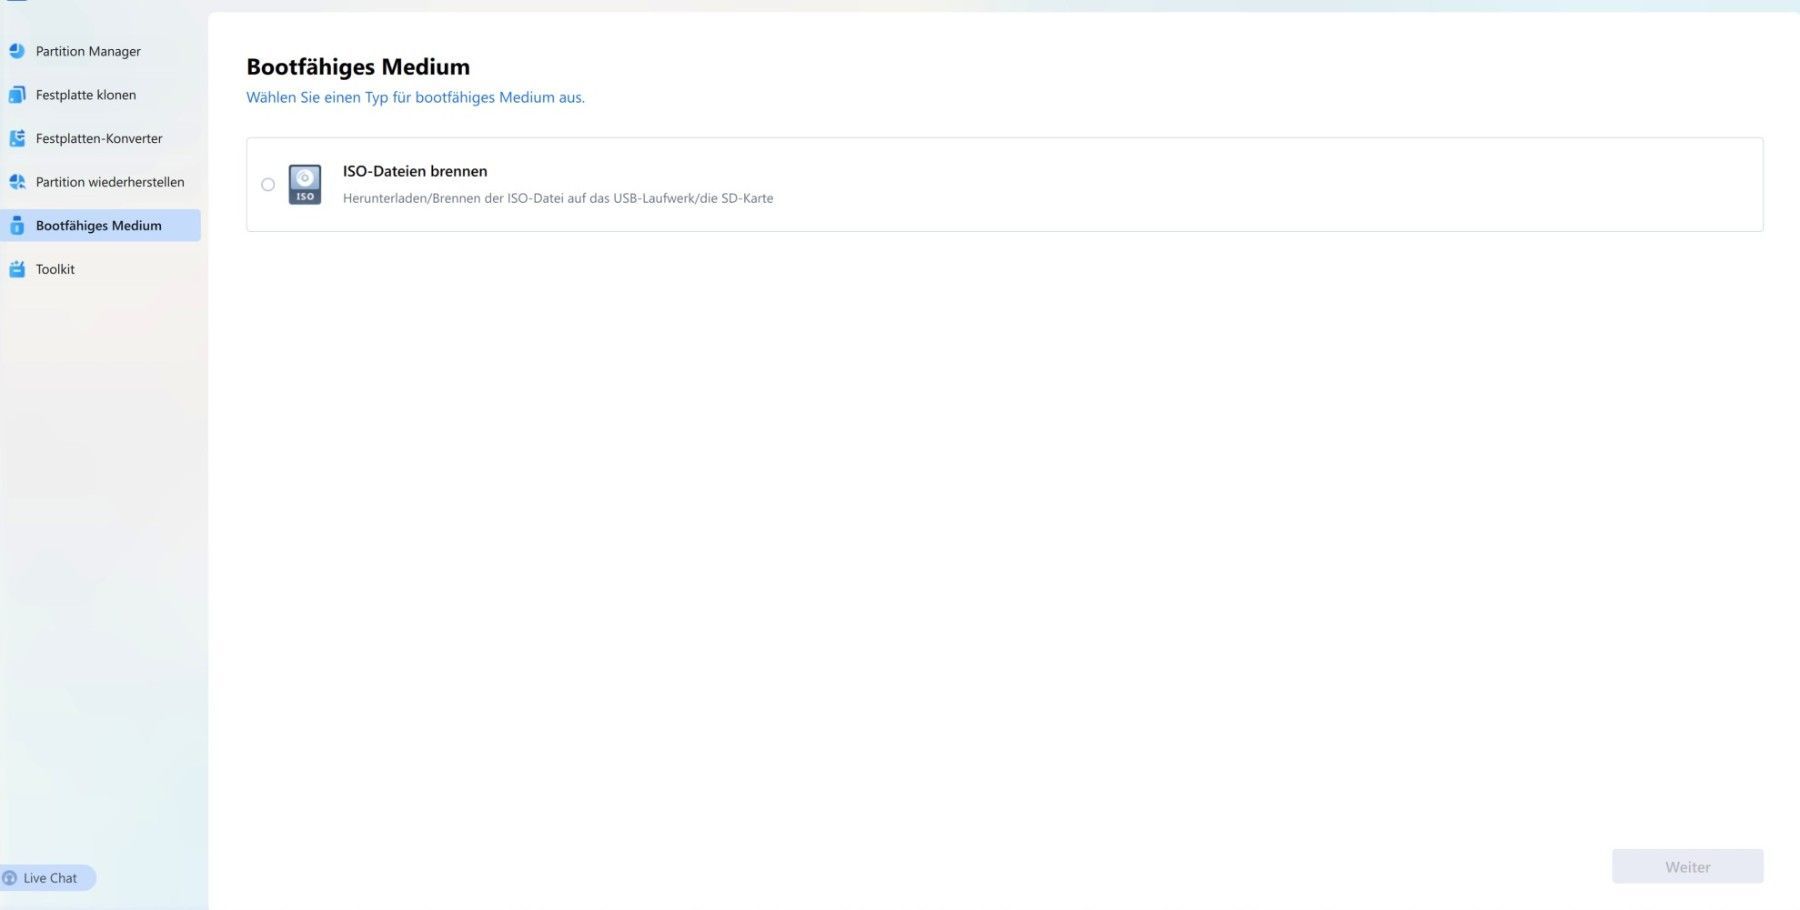
Task: Click the Live Chat headset icon
Action: pyautogui.click(x=10, y=878)
